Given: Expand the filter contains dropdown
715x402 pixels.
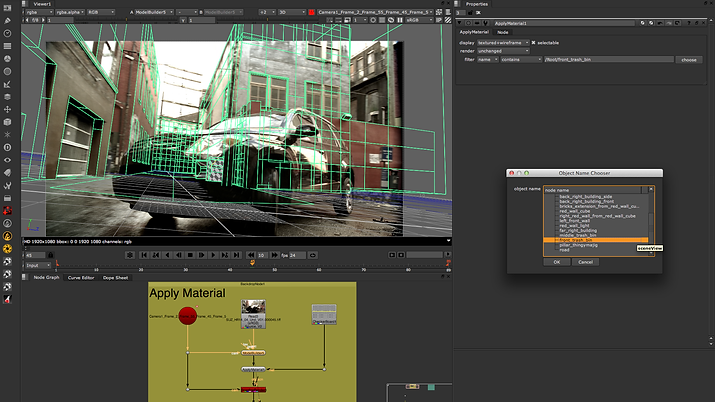Looking at the screenshot, I should click(519, 60).
